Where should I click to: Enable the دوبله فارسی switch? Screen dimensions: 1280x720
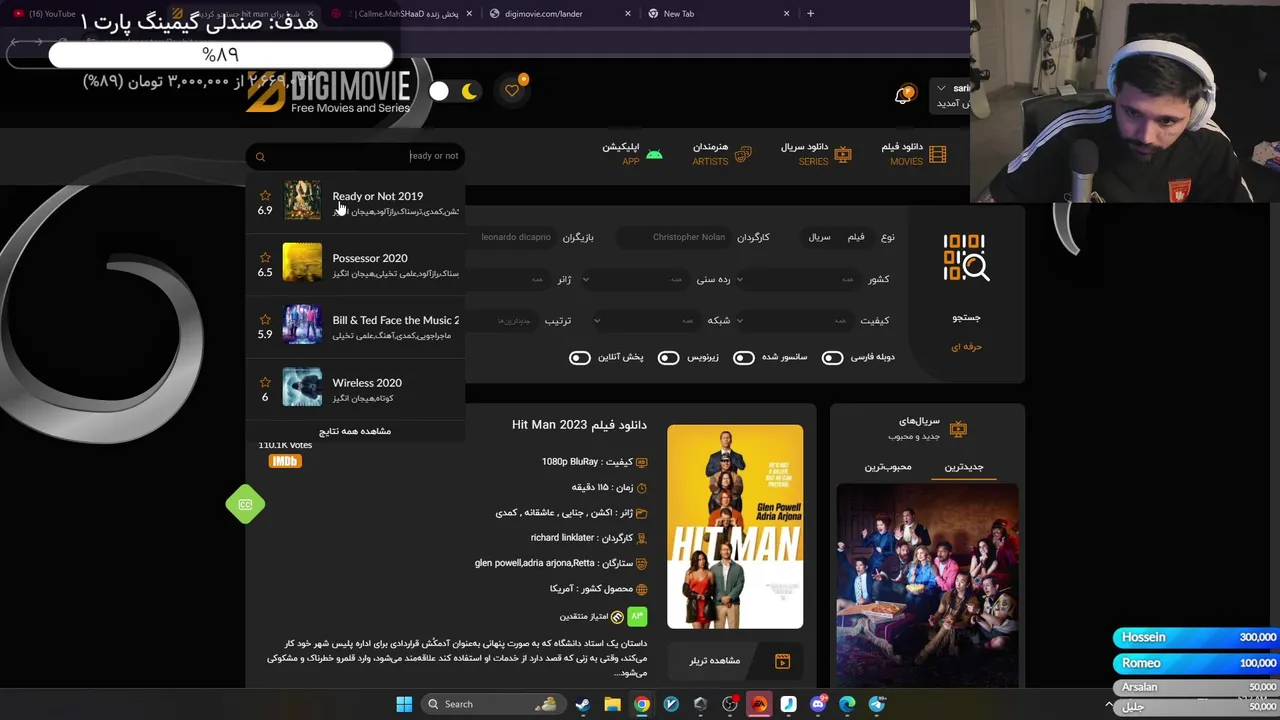point(832,357)
